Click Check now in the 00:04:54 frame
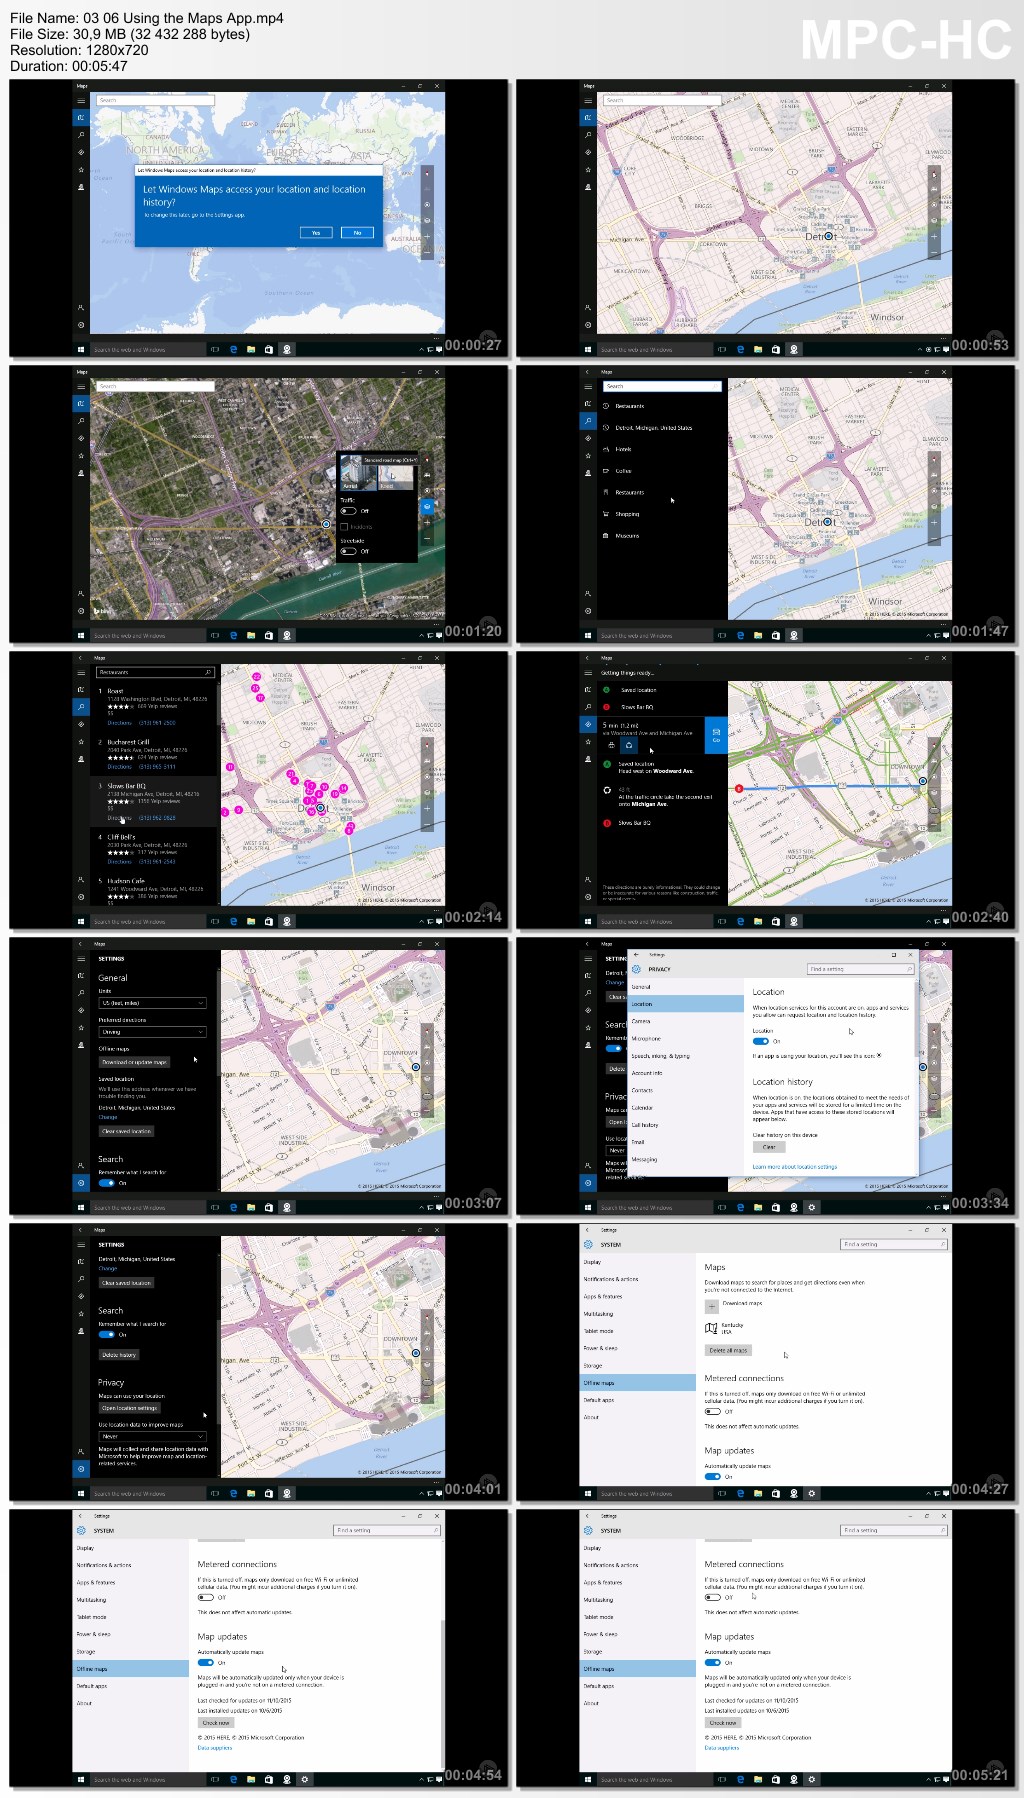The width and height of the screenshot is (1024, 1798). (x=215, y=1723)
